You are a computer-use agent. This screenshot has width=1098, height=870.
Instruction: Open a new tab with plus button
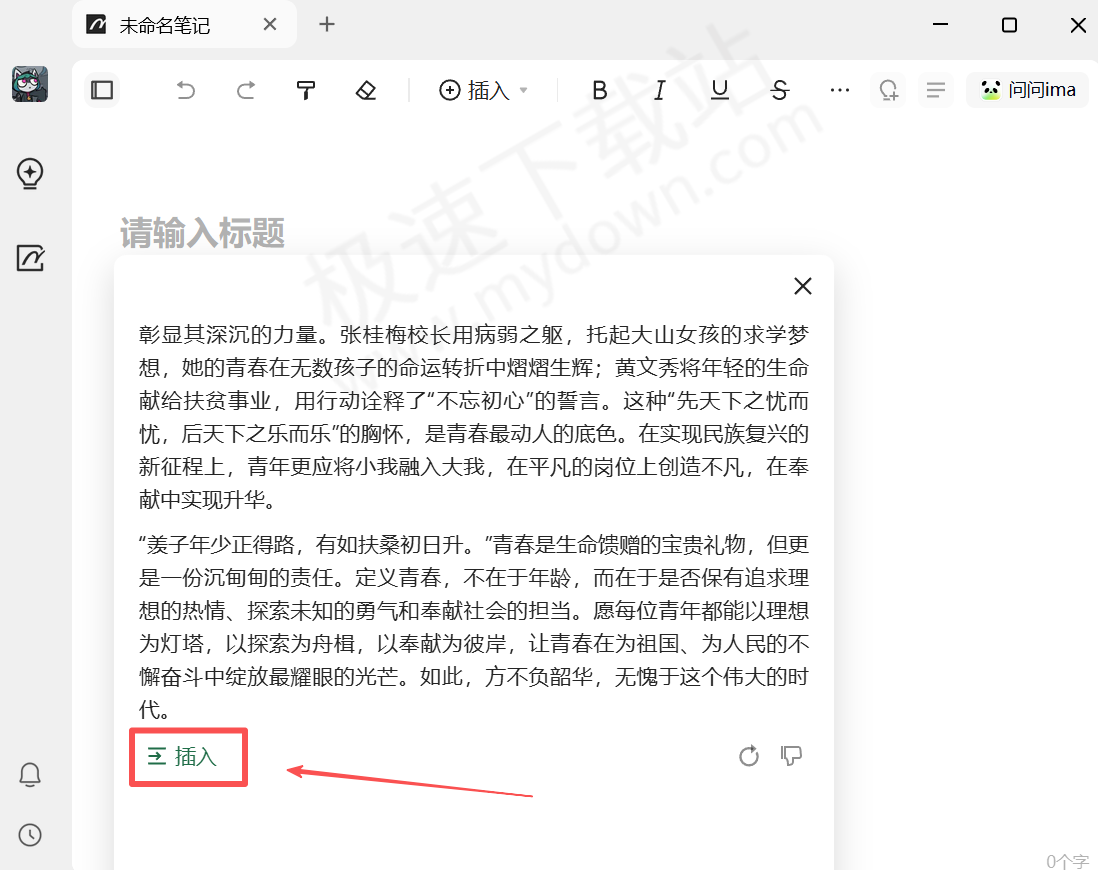[327, 25]
